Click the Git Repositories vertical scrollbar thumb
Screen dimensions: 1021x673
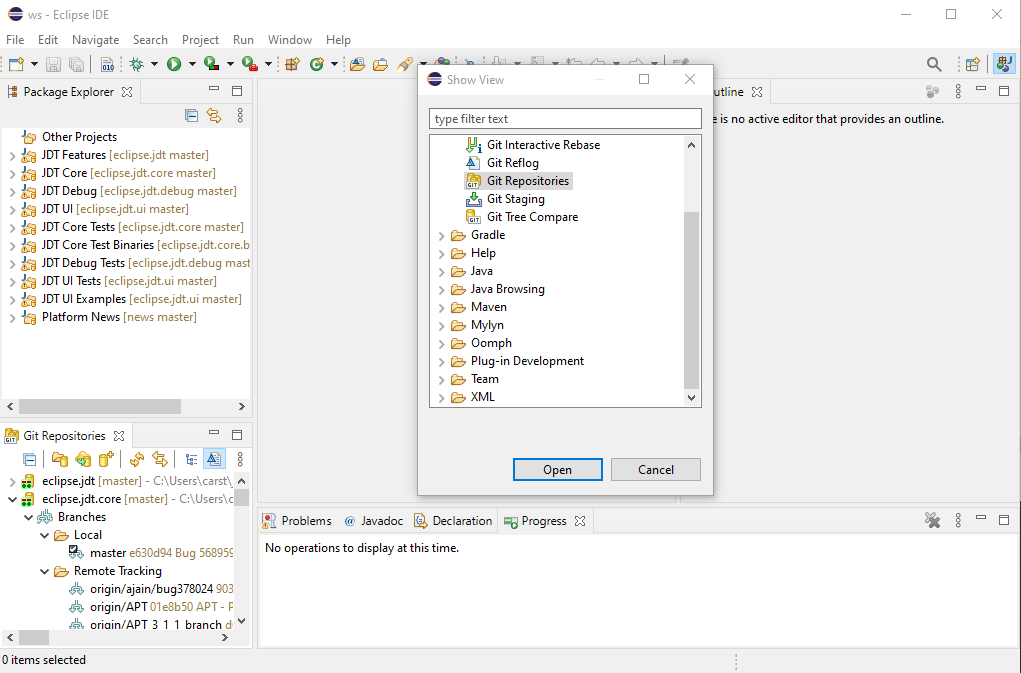pos(242,497)
